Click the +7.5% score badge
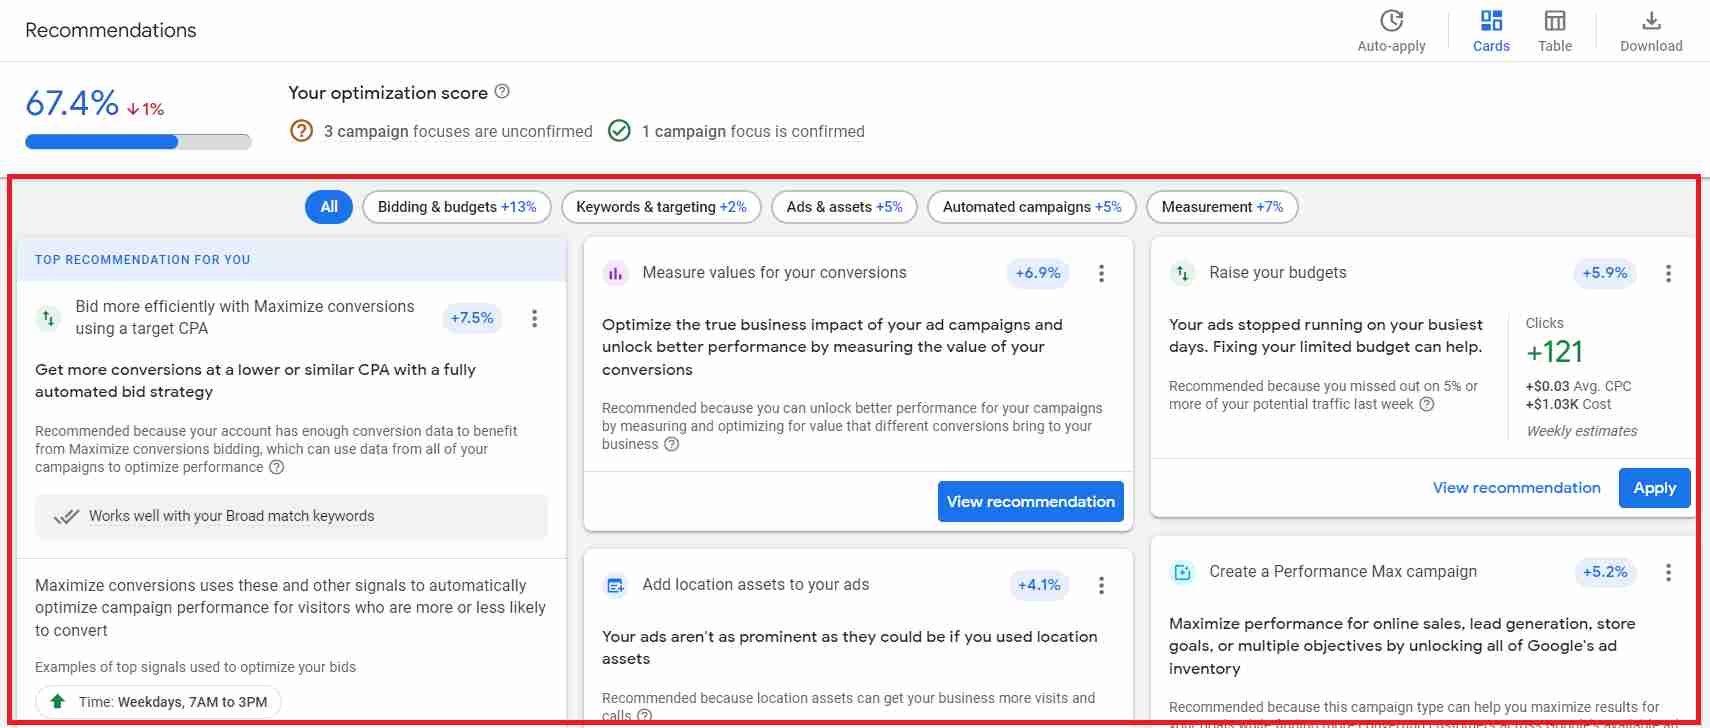 (x=472, y=318)
